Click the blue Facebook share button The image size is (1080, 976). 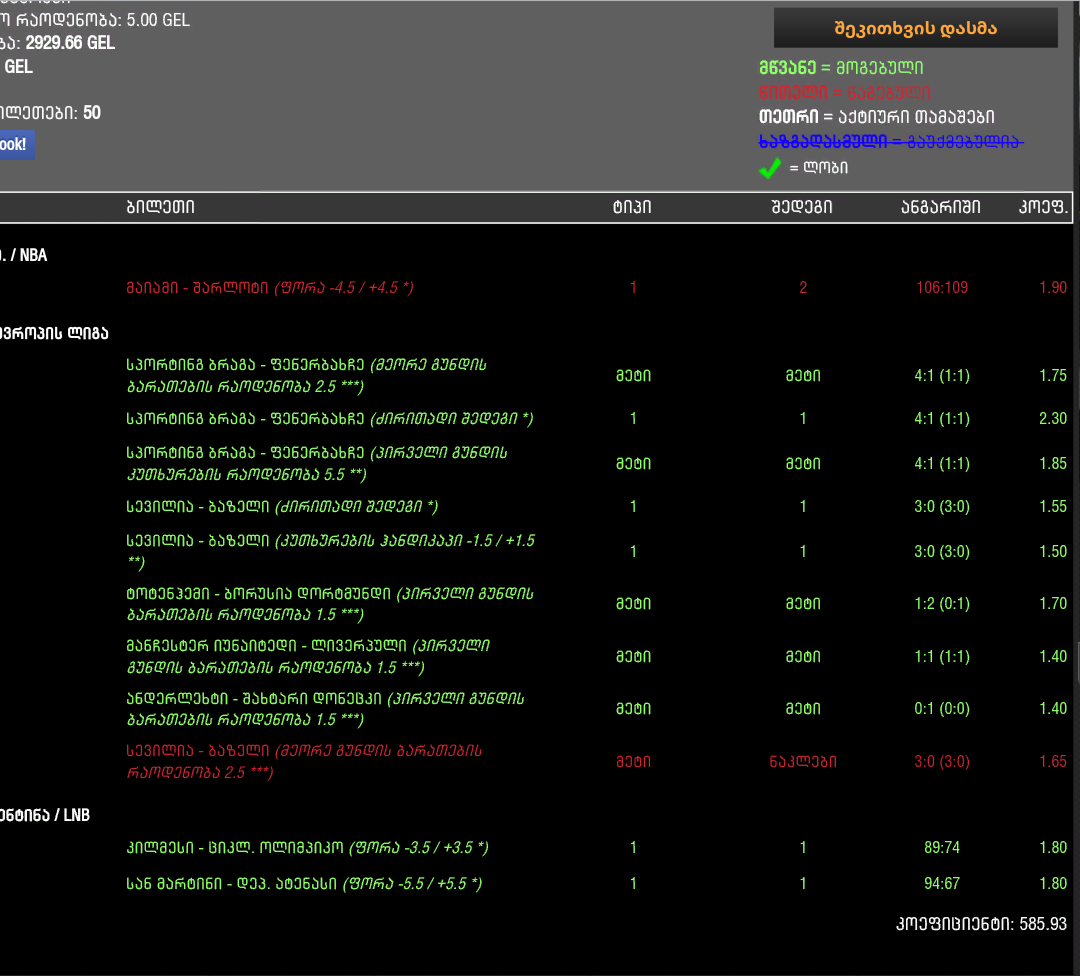click(x=15, y=144)
